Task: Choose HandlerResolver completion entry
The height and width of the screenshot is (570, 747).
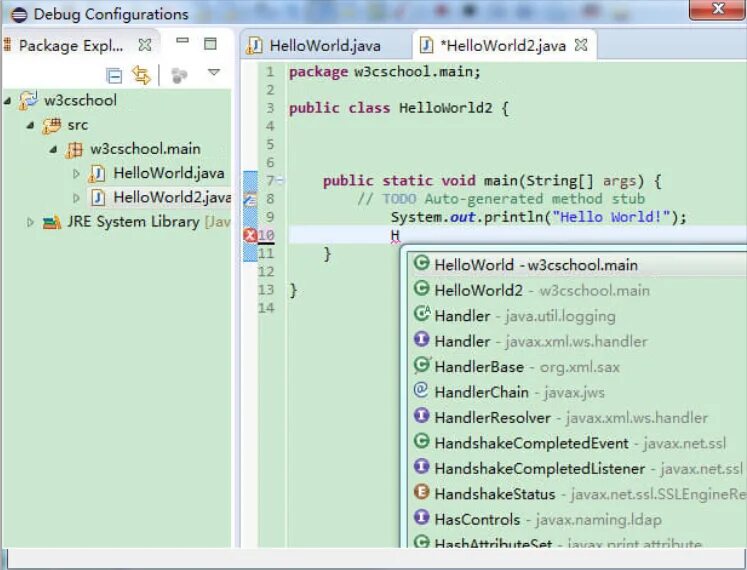Action: (576, 417)
